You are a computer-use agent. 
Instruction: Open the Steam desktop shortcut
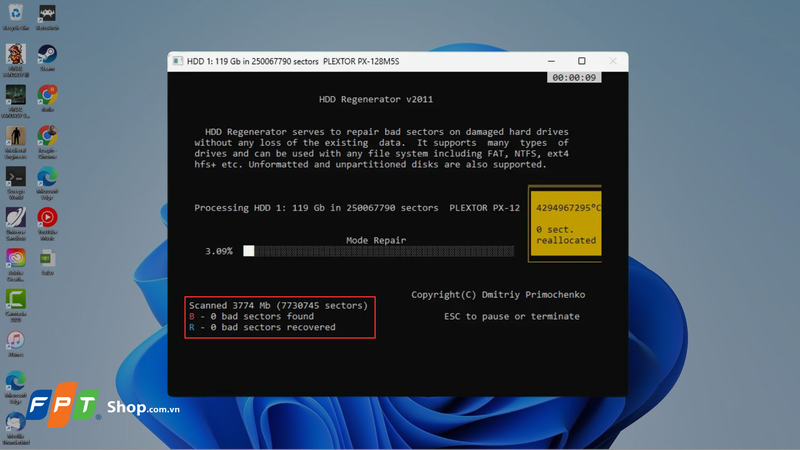click(47, 57)
